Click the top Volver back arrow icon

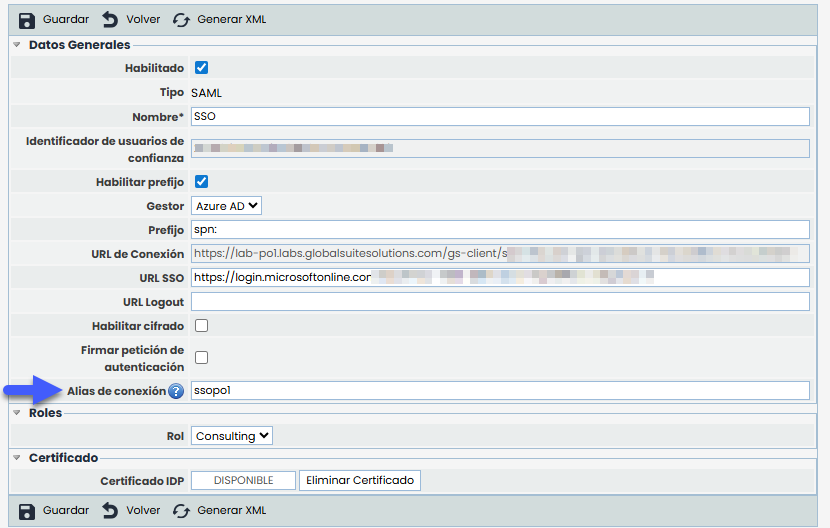(x=110, y=20)
